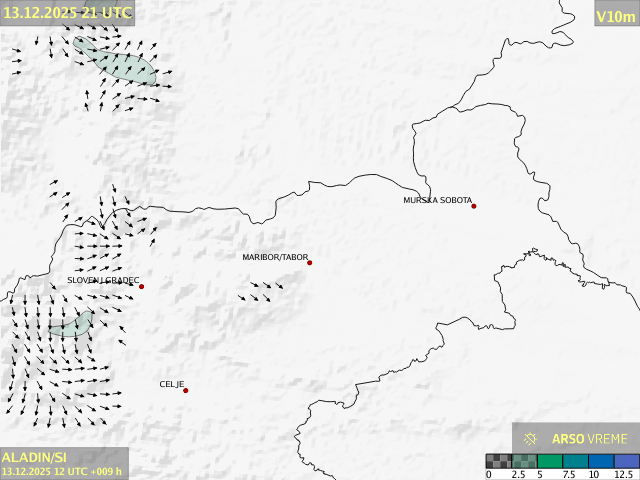Click the shaded wind area near top-left
This screenshot has height=480, width=640.
click(x=120, y=62)
